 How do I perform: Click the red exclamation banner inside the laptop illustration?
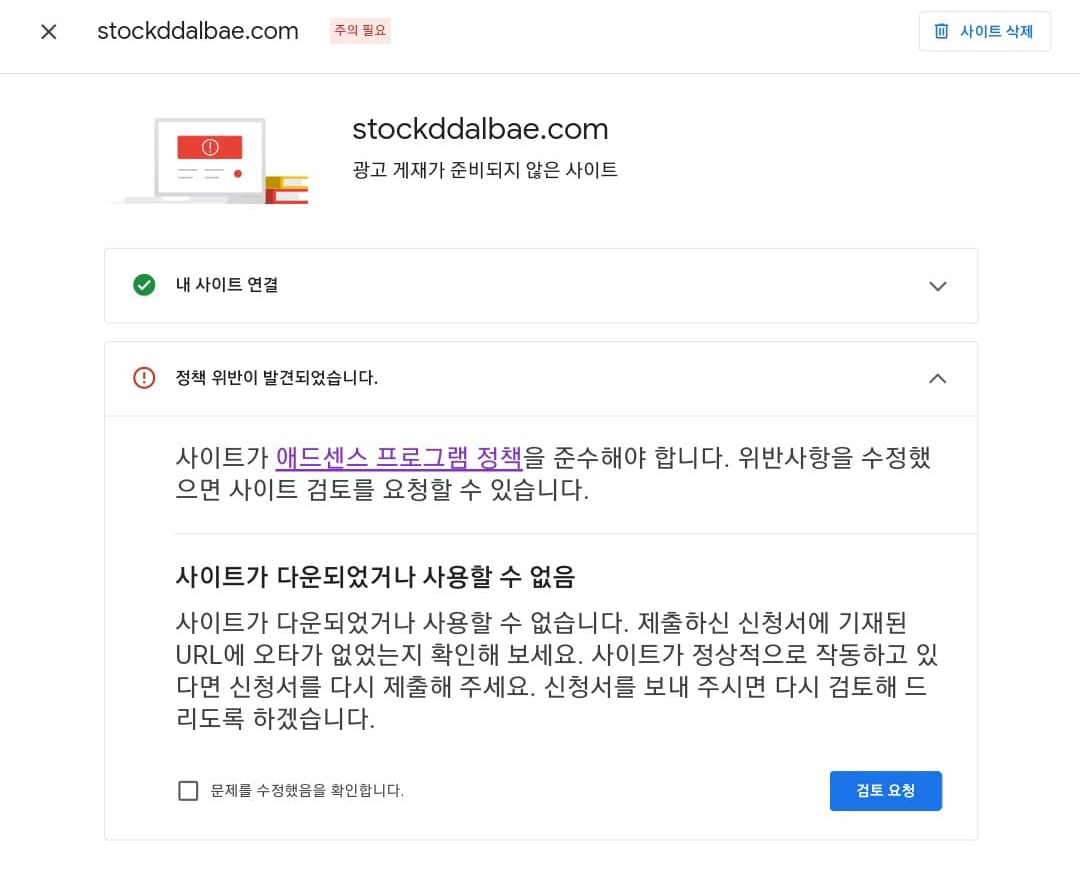209,146
